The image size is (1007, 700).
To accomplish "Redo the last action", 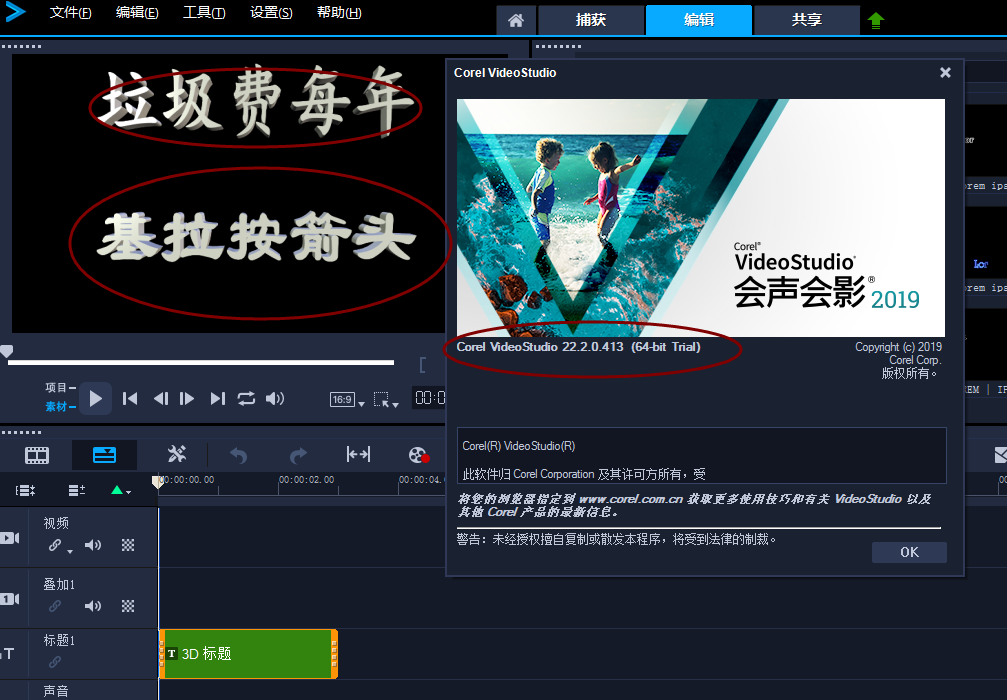I will [299, 455].
